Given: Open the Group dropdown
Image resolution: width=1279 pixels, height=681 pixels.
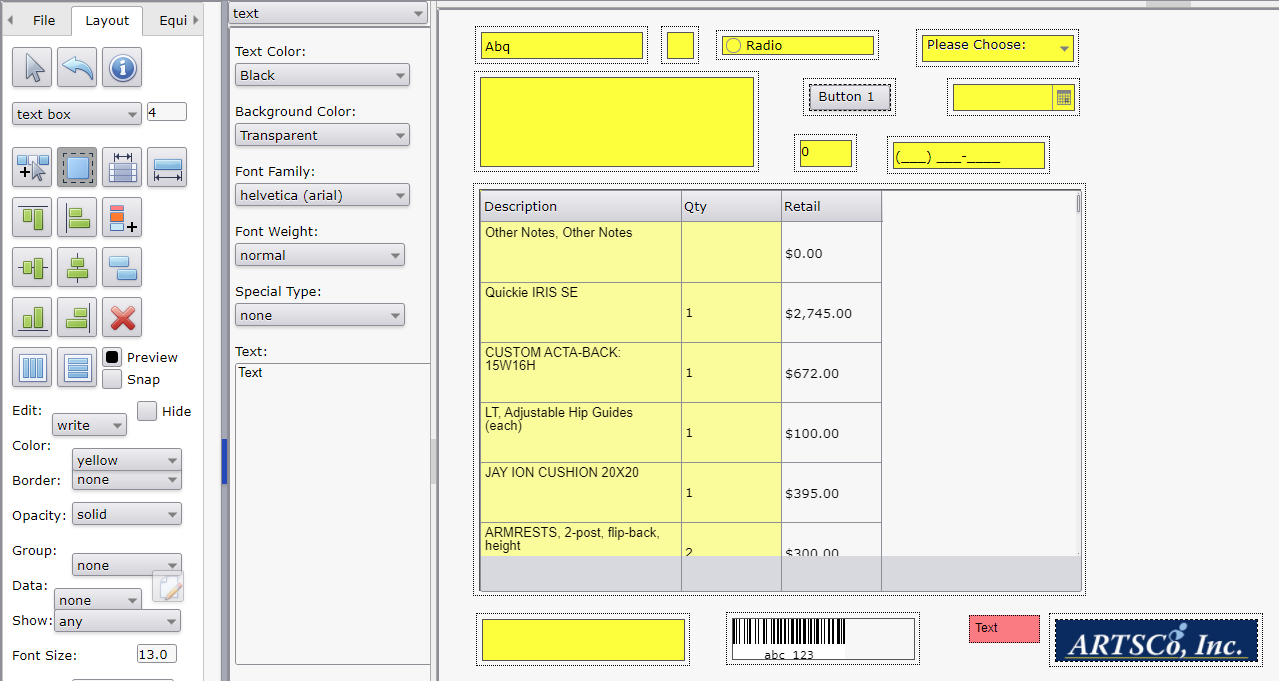Looking at the screenshot, I should point(127,565).
